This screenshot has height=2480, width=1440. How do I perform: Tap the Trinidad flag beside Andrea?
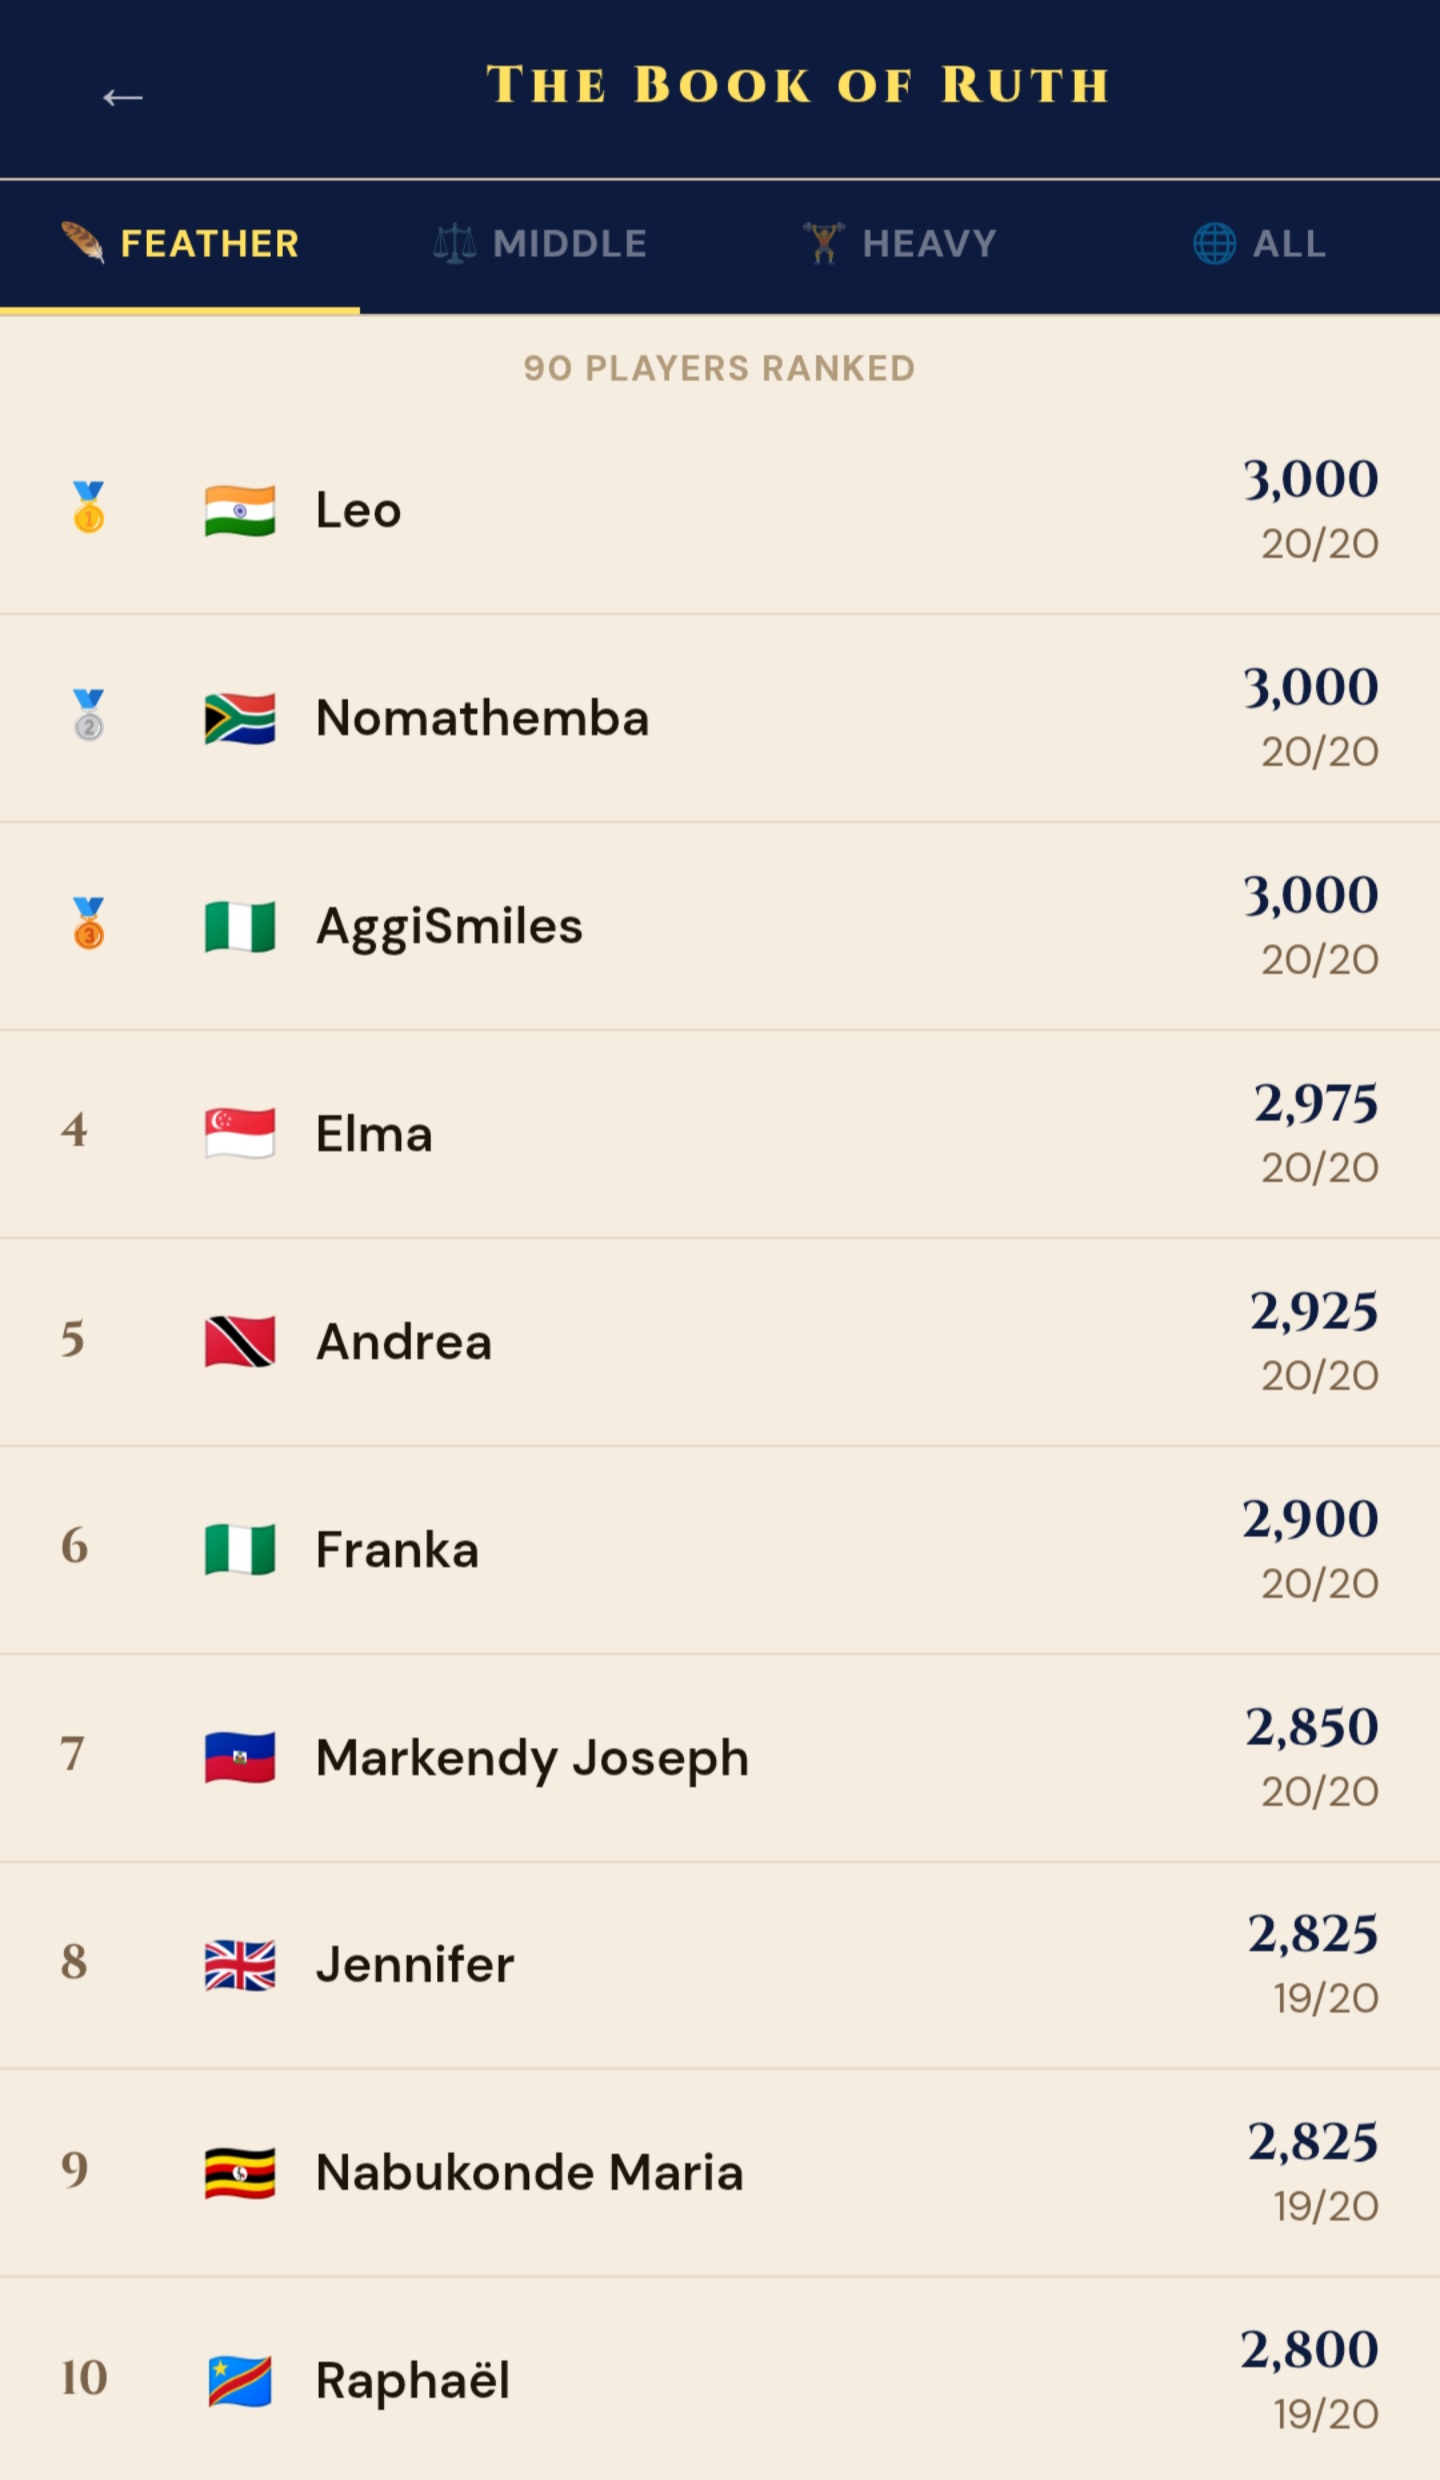[x=240, y=1342]
